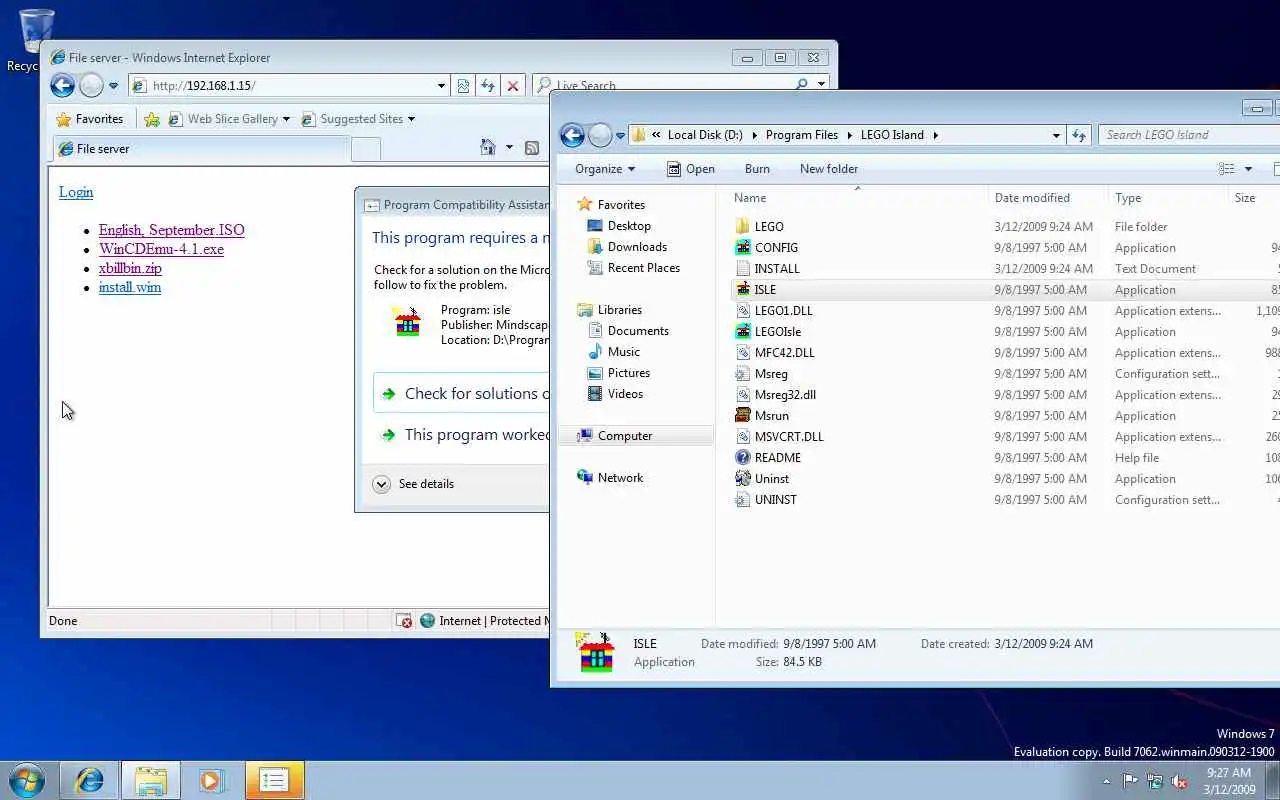Click the Explorer window Forward button
The image size is (1280, 800).
coord(600,135)
